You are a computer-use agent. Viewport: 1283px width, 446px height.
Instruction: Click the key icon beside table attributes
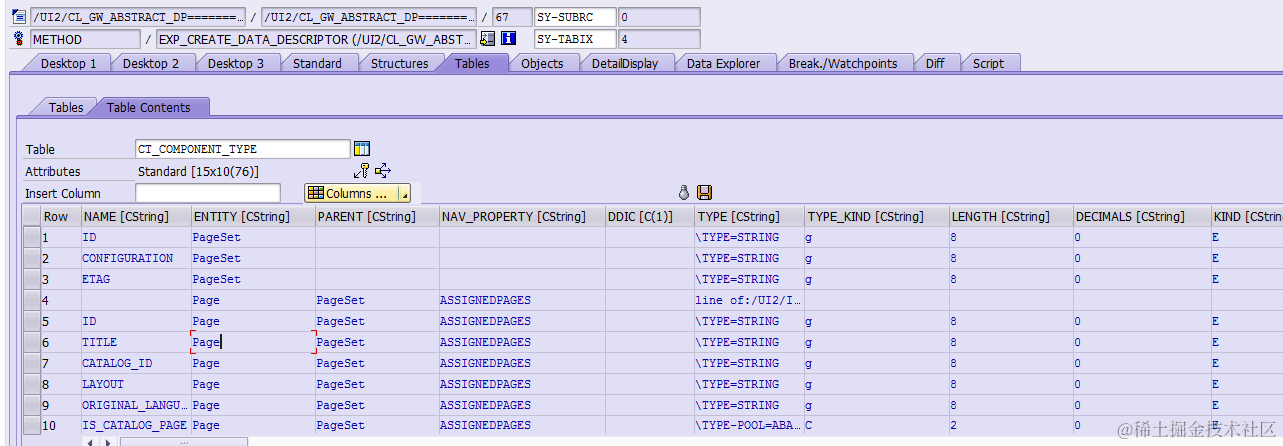tap(362, 171)
